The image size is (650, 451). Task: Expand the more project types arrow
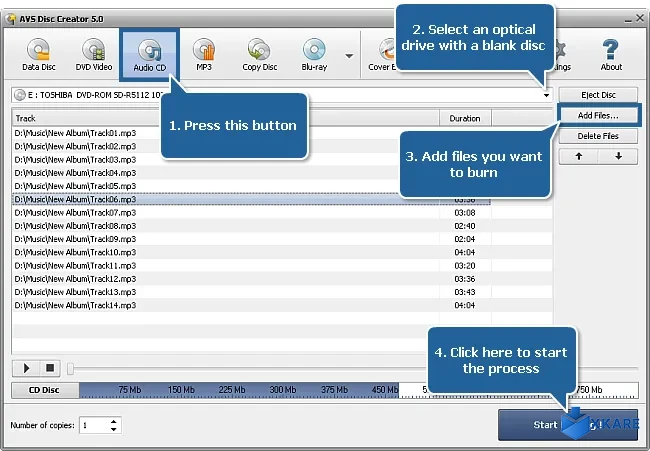(349, 56)
